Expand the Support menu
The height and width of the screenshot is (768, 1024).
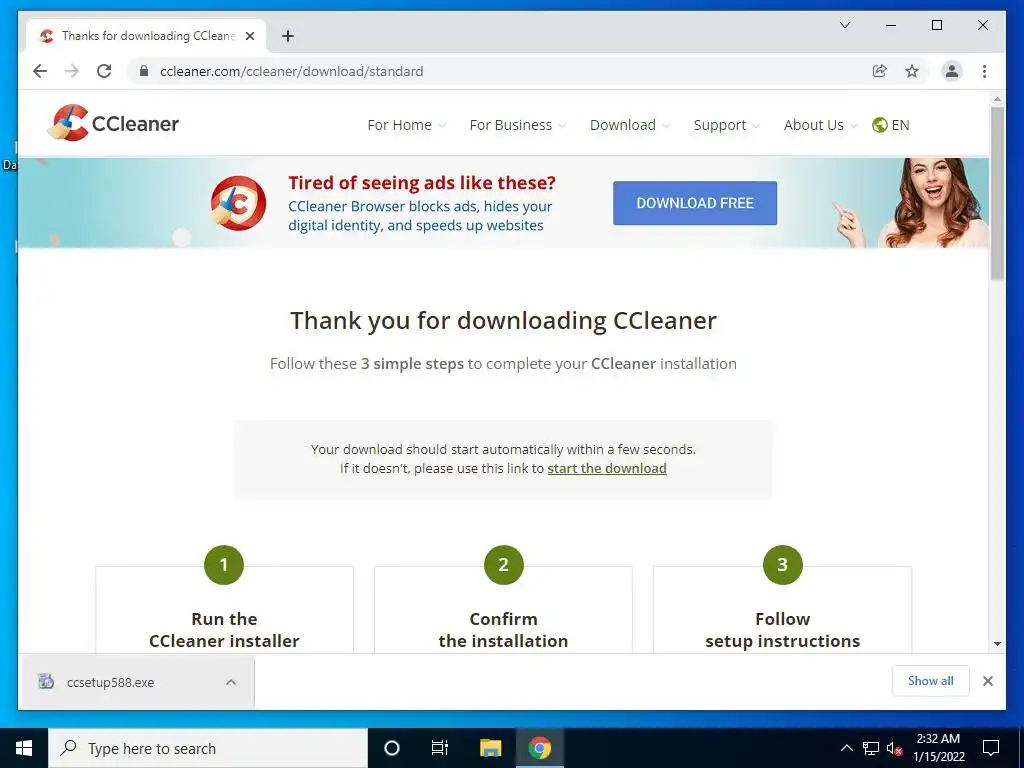pos(726,125)
